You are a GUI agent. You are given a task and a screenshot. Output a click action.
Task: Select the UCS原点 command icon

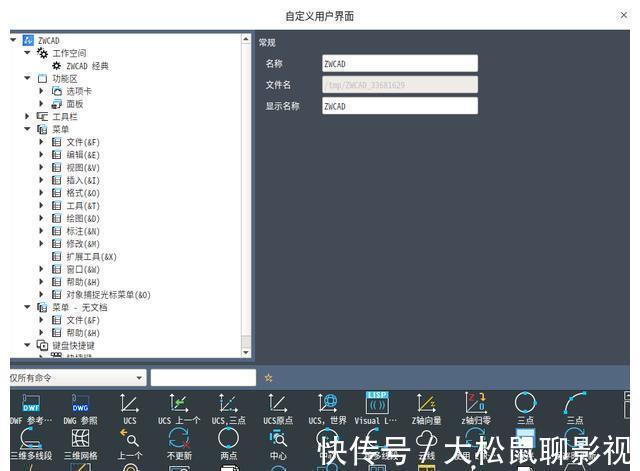(278, 403)
